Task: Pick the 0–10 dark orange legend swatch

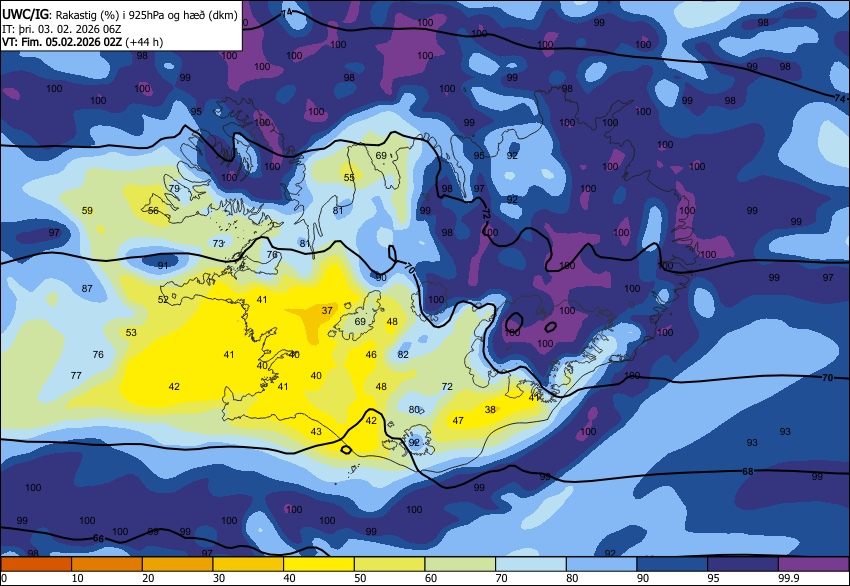Action: point(36,564)
